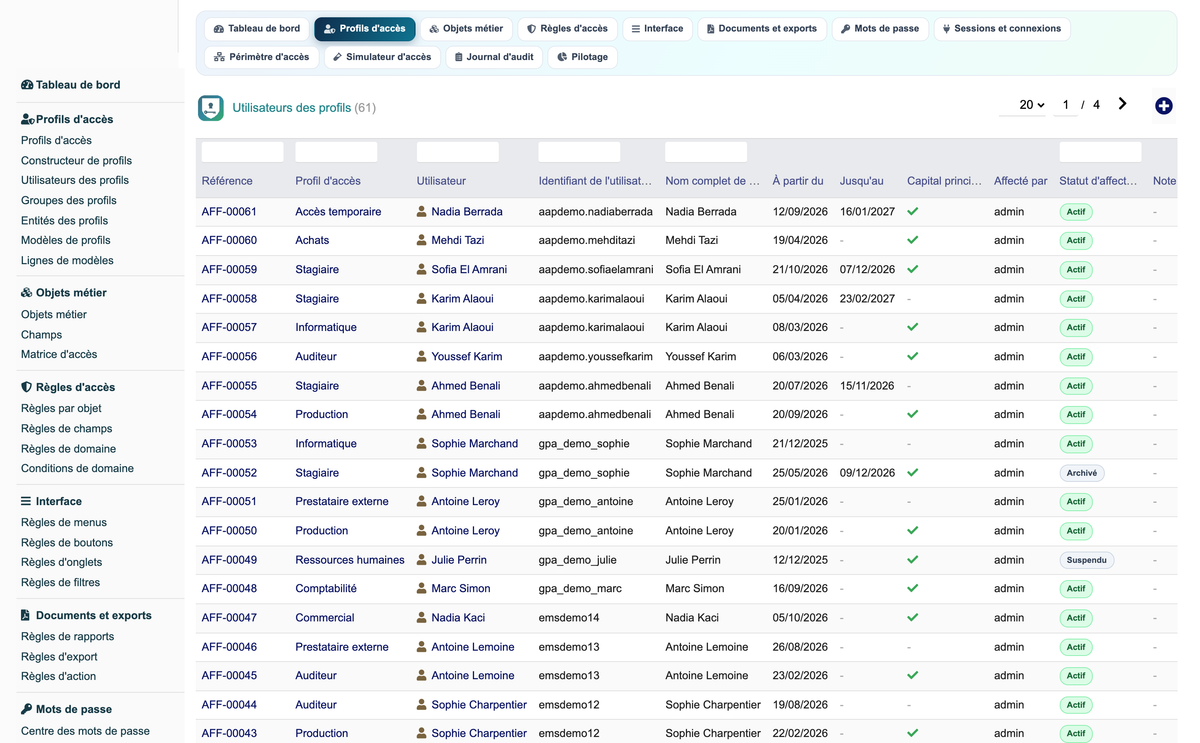Open Règles de boutons sidebar link
This screenshot has width=1200, height=743.
pyautogui.click(x=67, y=542)
